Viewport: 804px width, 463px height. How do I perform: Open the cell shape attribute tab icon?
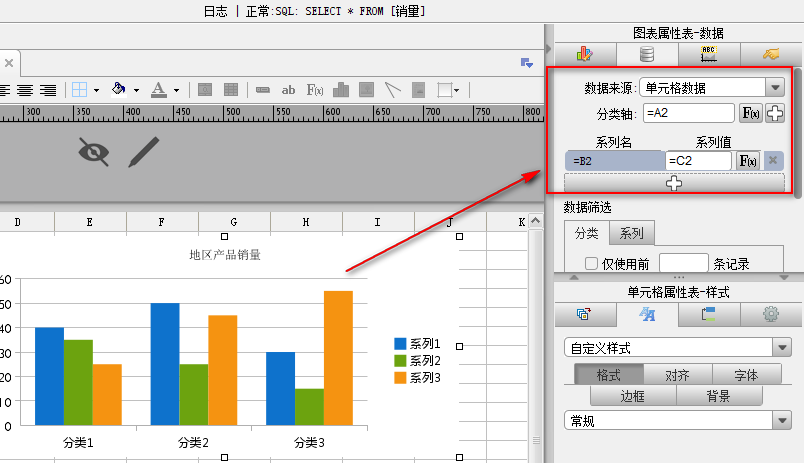(x=709, y=314)
